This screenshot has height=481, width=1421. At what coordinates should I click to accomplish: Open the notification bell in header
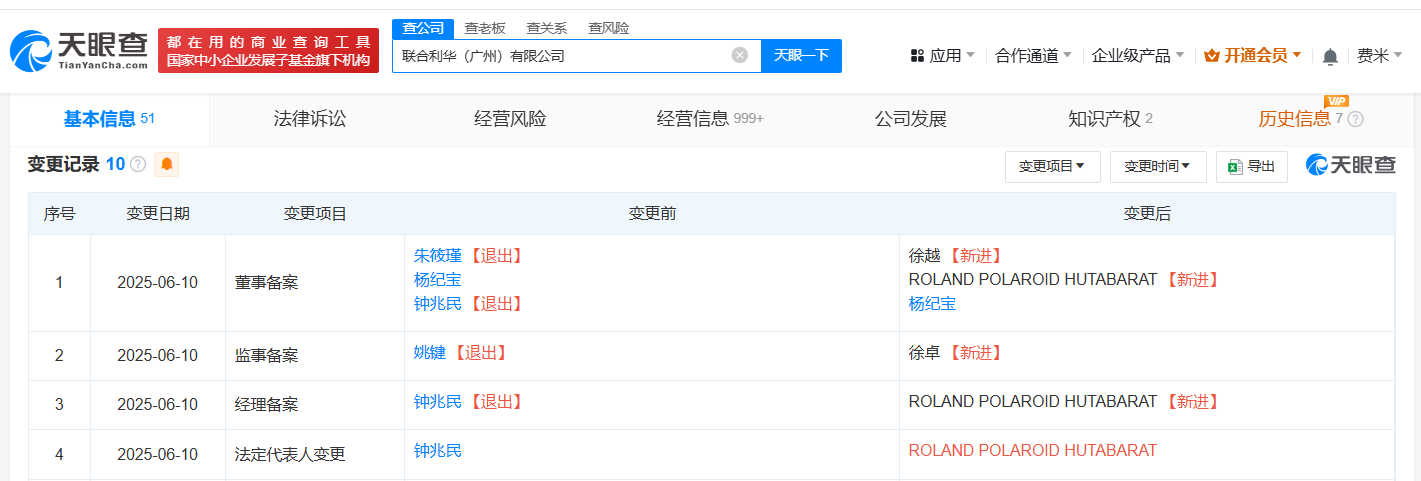tap(1330, 57)
